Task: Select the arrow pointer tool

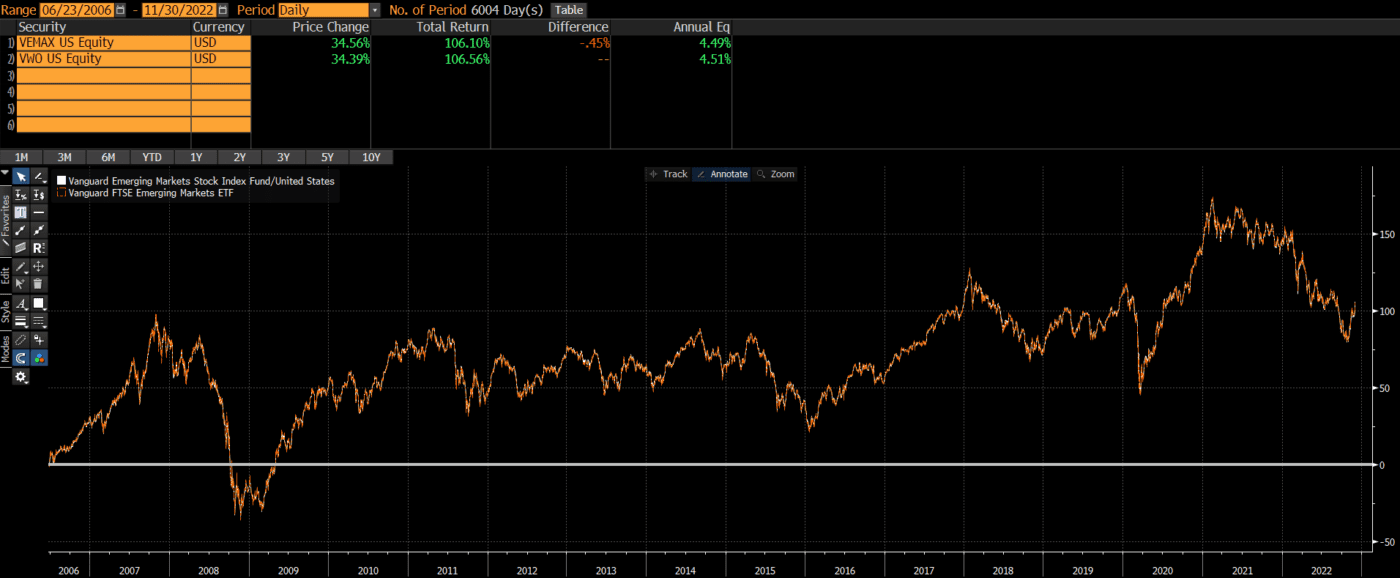Action: pos(21,176)
